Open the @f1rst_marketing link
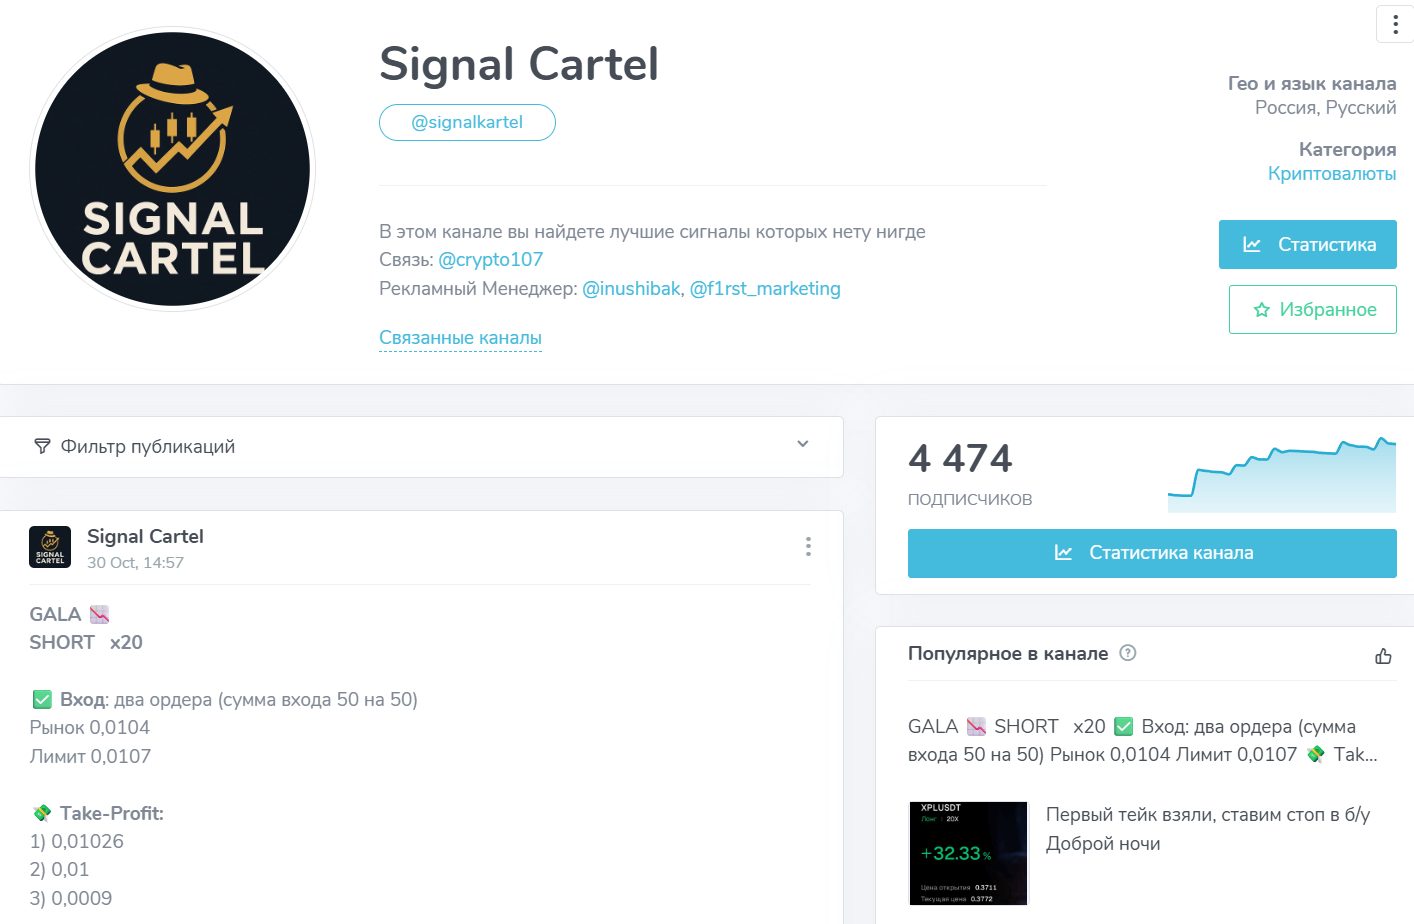 click(765, 289)
